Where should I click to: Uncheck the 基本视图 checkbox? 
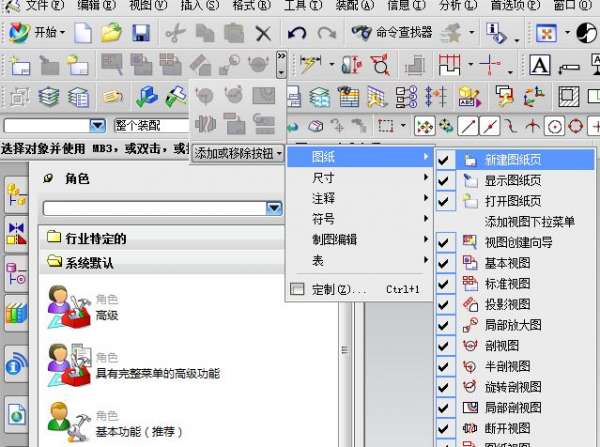pyautogui.click(x=445, y=263)
